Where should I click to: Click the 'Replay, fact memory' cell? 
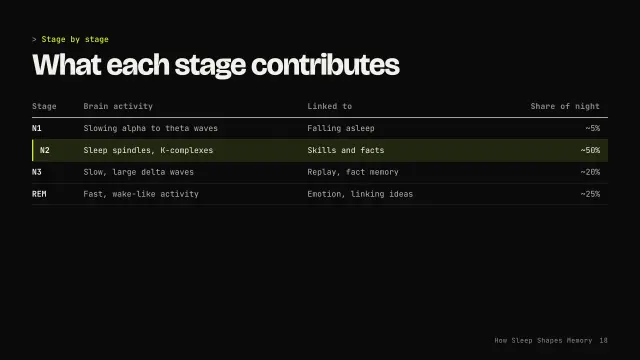353,172
